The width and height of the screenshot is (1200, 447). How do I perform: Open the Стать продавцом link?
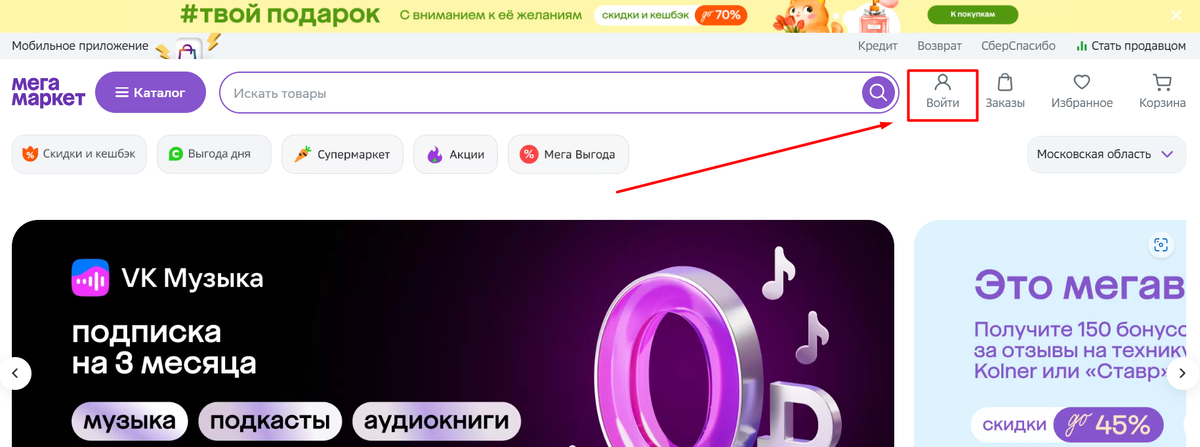coord(1131,46)
